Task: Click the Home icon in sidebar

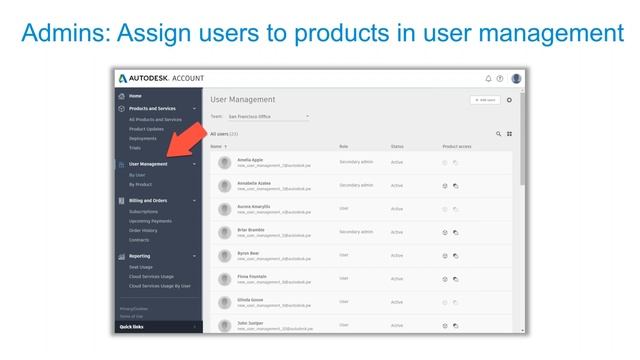Action: (122, 96)
